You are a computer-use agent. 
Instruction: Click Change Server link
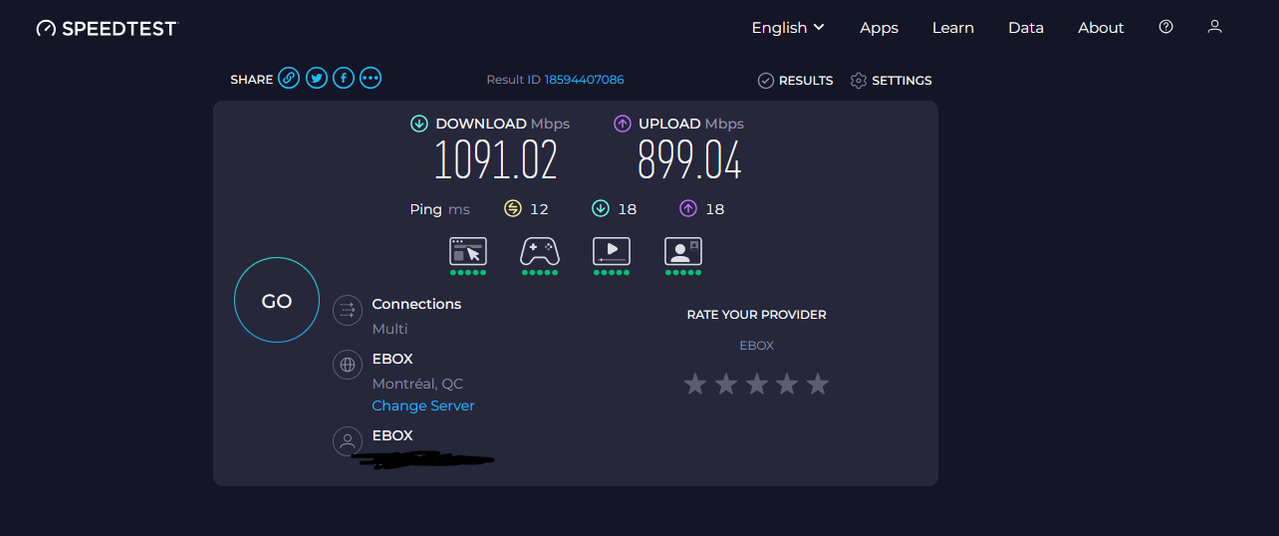pyautogui.click(x=423, y=406)
